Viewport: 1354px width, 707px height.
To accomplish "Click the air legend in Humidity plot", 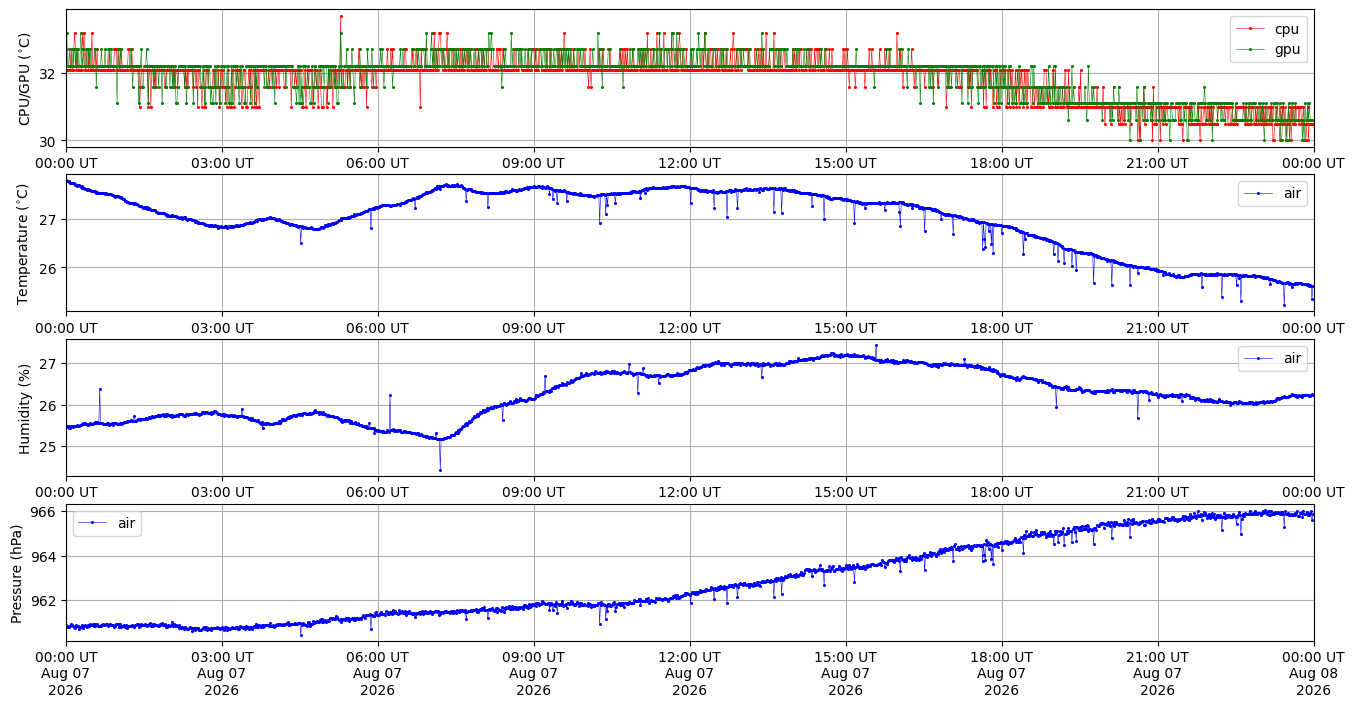I will click(x=1273, y=358).
